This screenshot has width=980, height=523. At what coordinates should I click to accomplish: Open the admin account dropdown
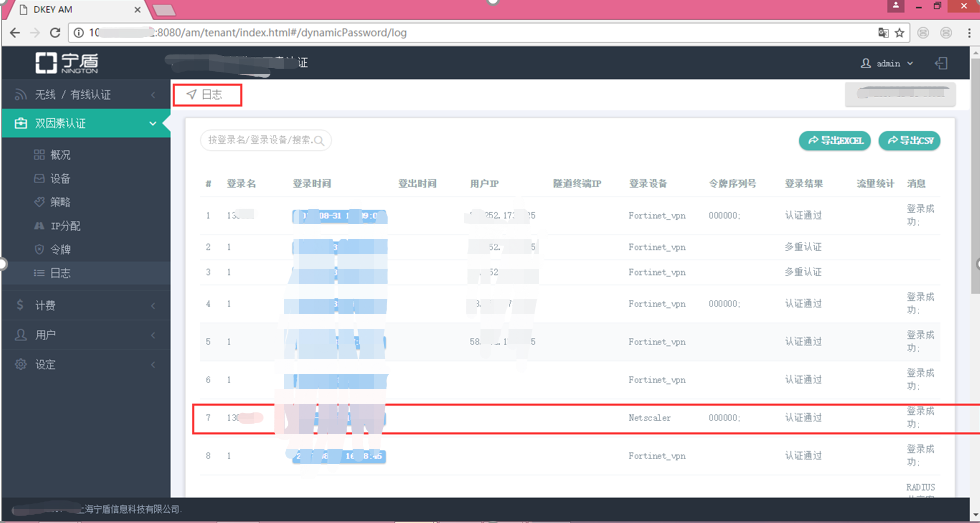pyautogui.click(x=888, y=63)
